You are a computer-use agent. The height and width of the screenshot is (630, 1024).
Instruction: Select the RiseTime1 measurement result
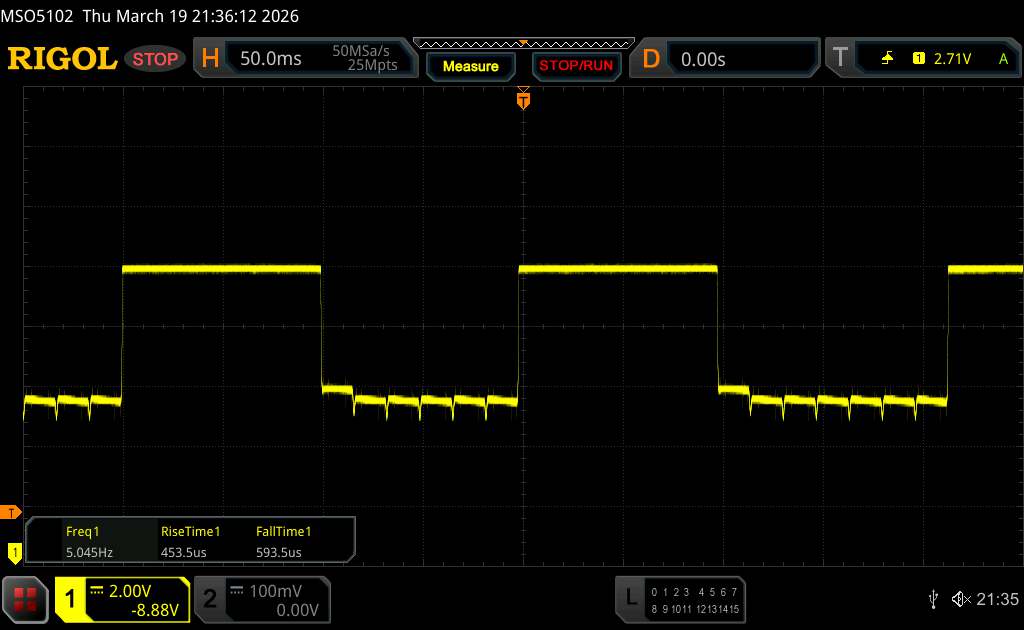coord(190,541)
